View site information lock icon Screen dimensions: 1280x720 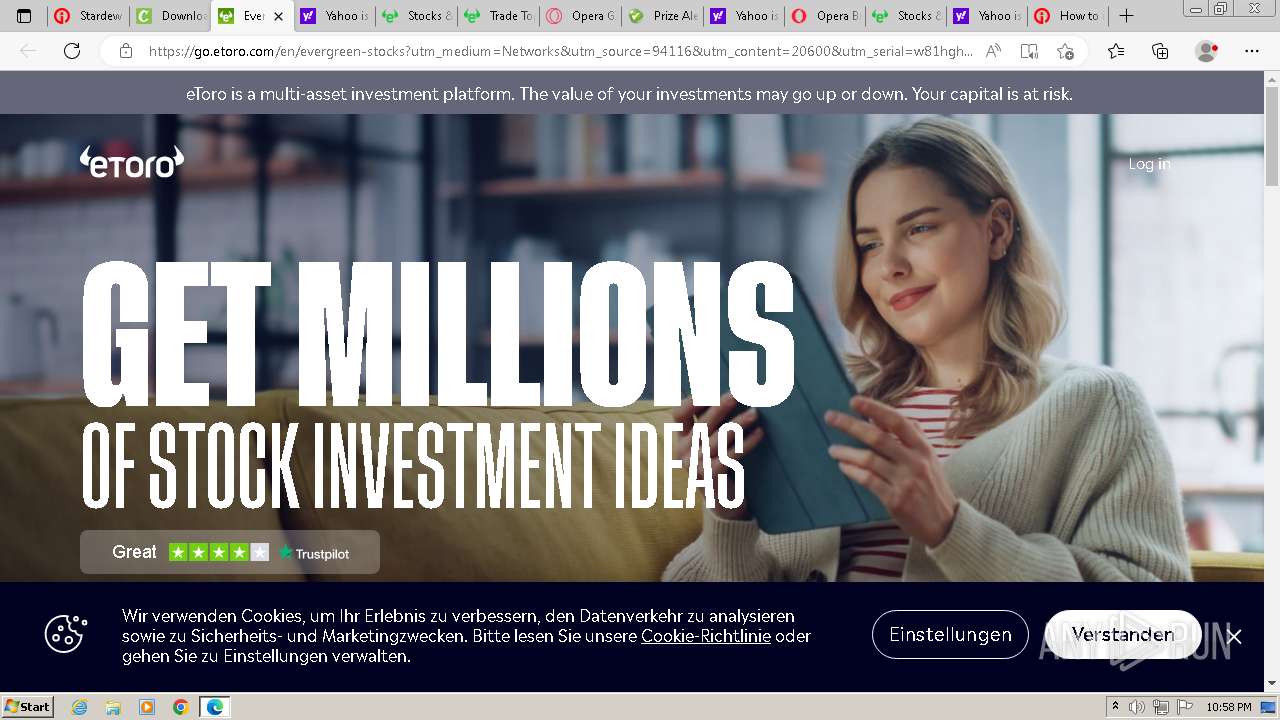click(126, 51)
